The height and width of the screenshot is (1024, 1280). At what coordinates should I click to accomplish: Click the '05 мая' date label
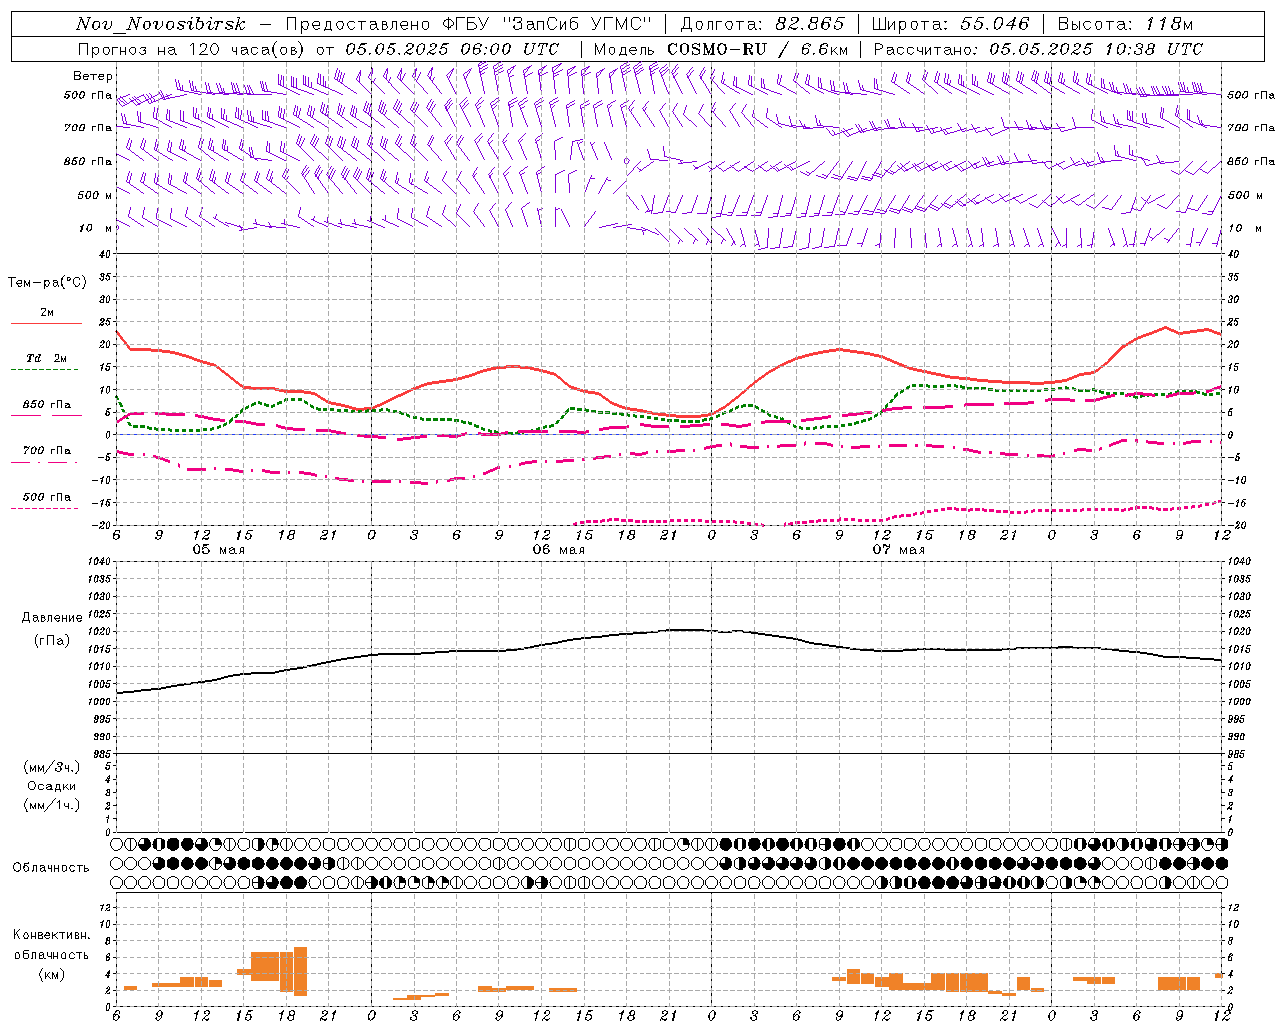(219, 550)
